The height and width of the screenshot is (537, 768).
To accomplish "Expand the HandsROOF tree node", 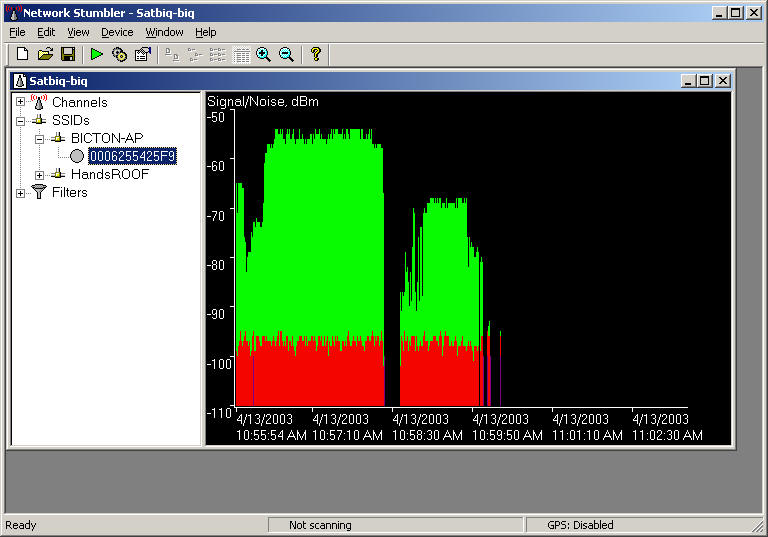I will click(x=39, y=175).
